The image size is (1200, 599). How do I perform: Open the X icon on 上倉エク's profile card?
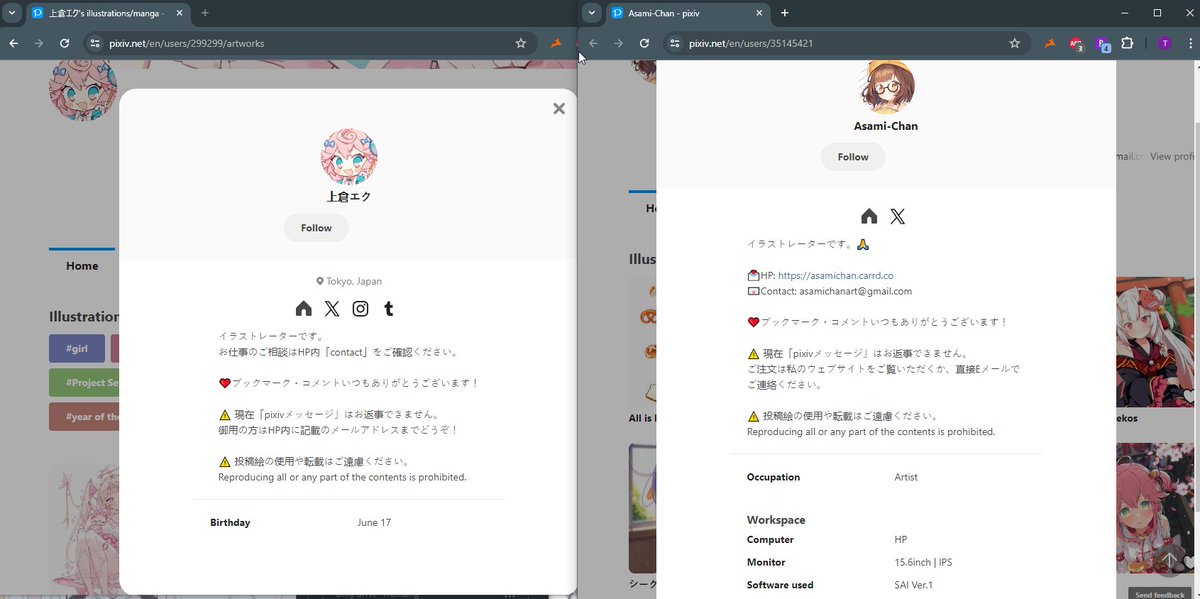332,309
